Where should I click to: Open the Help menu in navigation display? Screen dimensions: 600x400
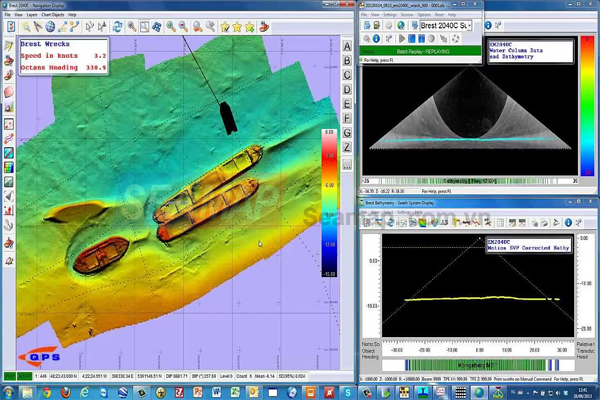[72, 15]
